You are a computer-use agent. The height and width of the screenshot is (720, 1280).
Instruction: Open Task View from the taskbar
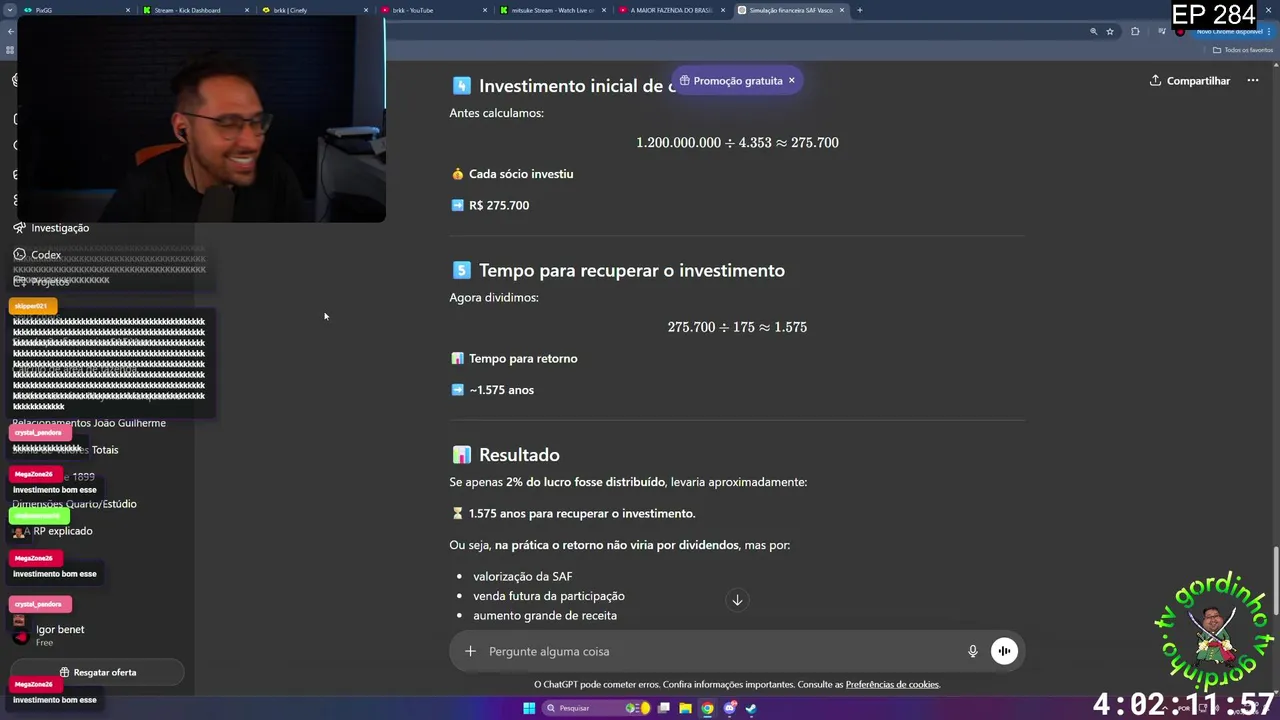[x=663, y=708]
